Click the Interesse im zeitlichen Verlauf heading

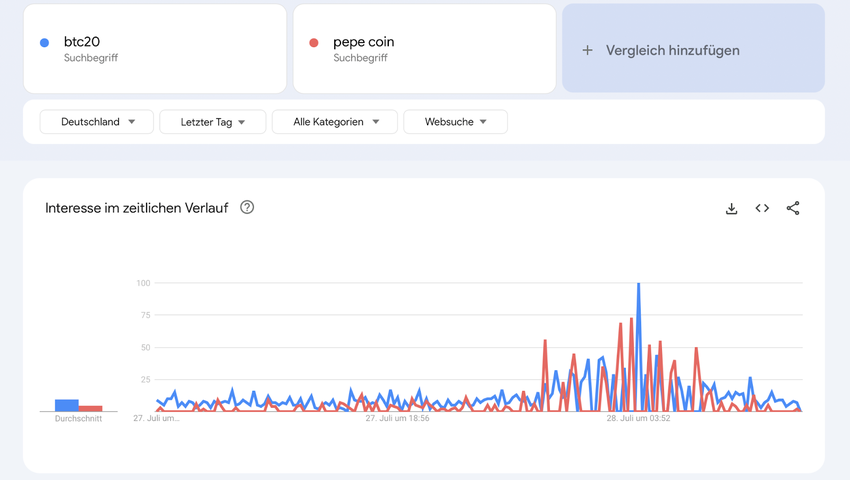click(x=136, y=208)
